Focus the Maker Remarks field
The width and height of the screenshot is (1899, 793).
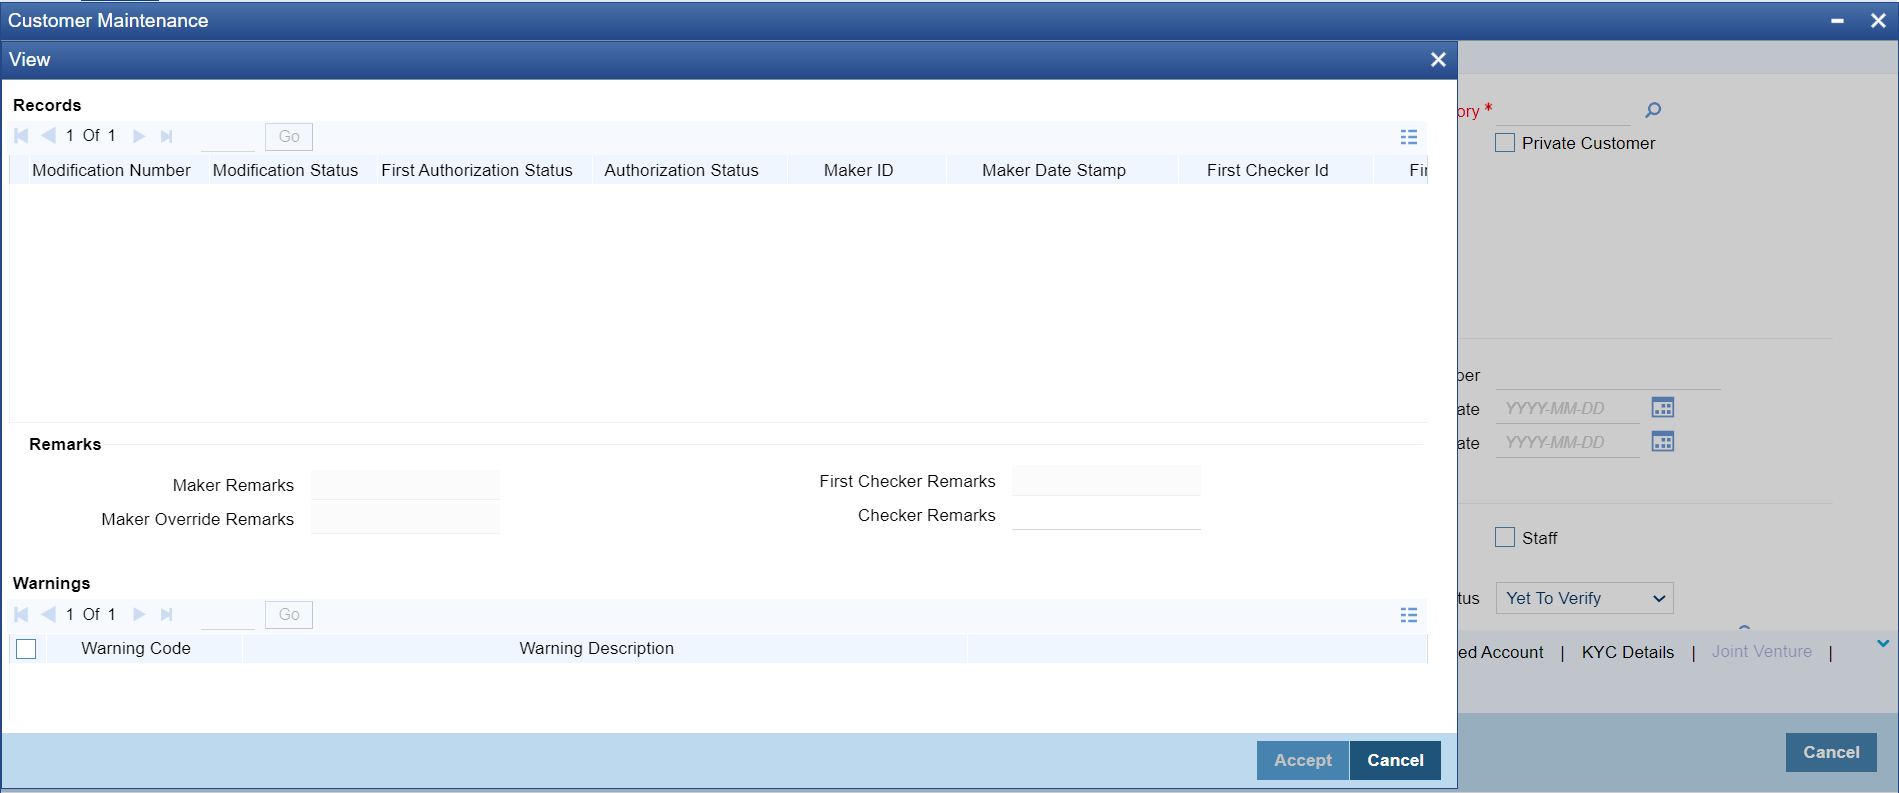(405, 485)
